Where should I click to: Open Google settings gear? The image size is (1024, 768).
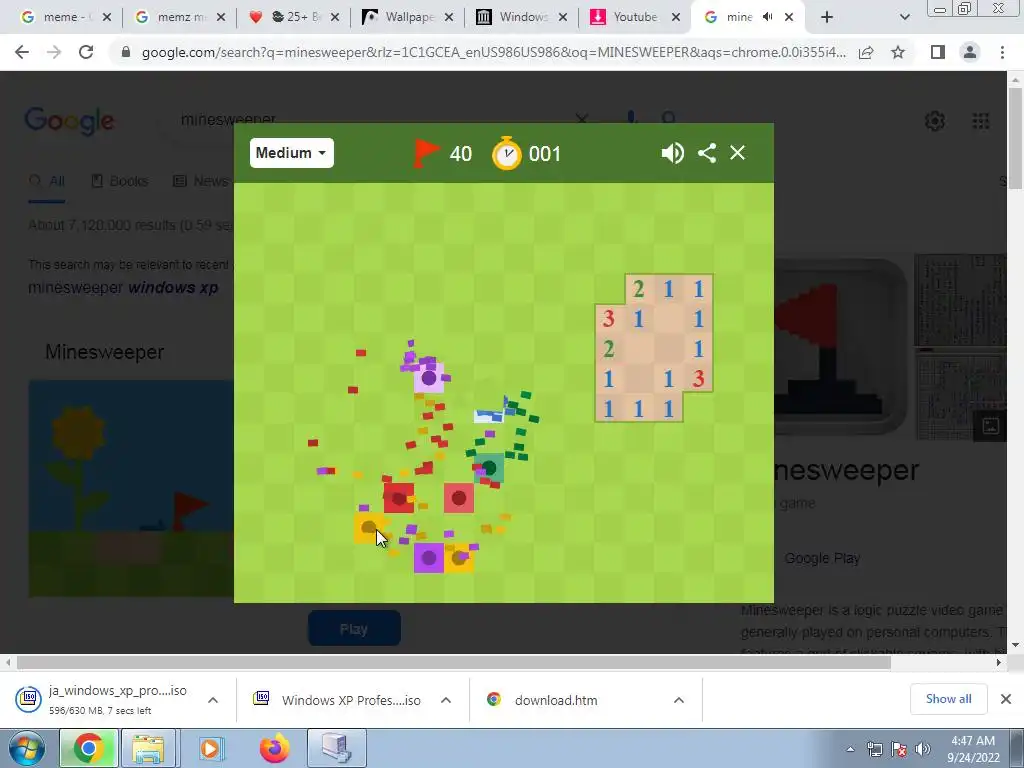[x=935, y=121]
